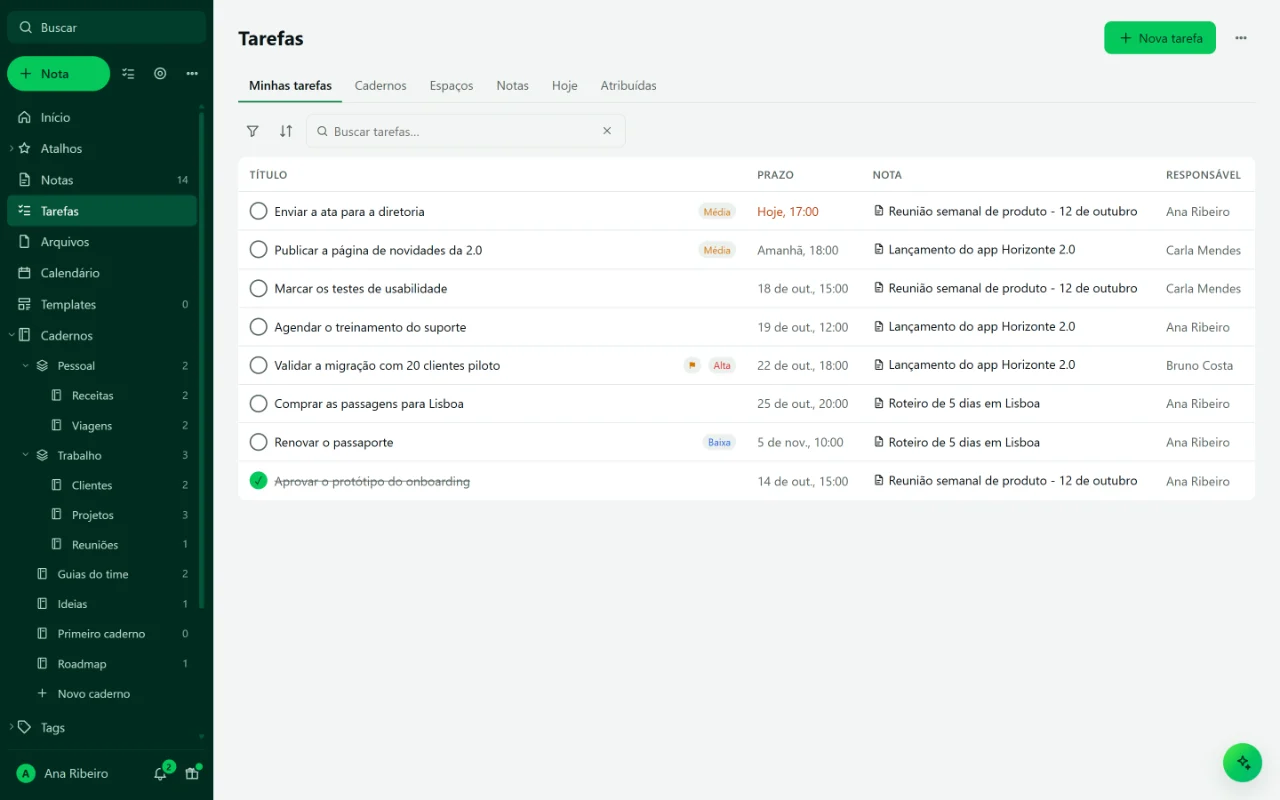Uncheck Aprovar o protótipo do onboarding
1280x800 pixels.
258,481
